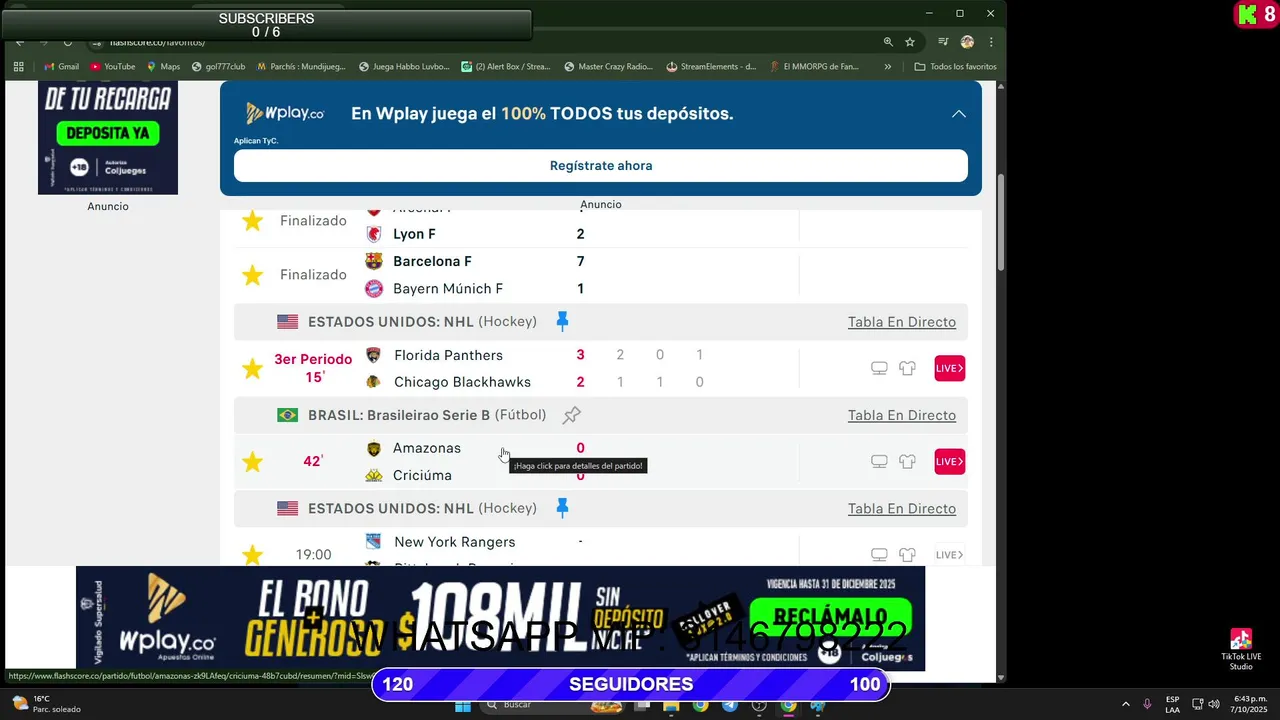Pin the Brasileirao Serie B league
The image size is (1280, 720).
(571, 415)
